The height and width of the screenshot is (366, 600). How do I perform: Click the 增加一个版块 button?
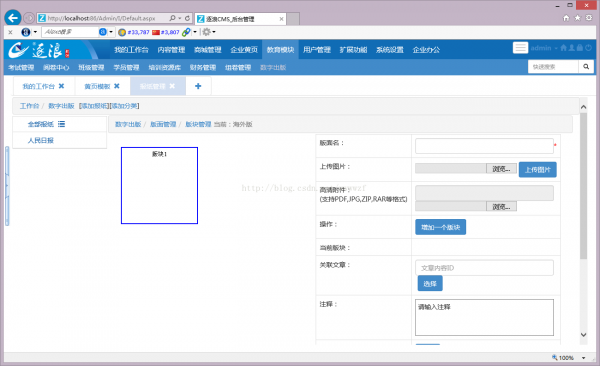click(440, 227)
